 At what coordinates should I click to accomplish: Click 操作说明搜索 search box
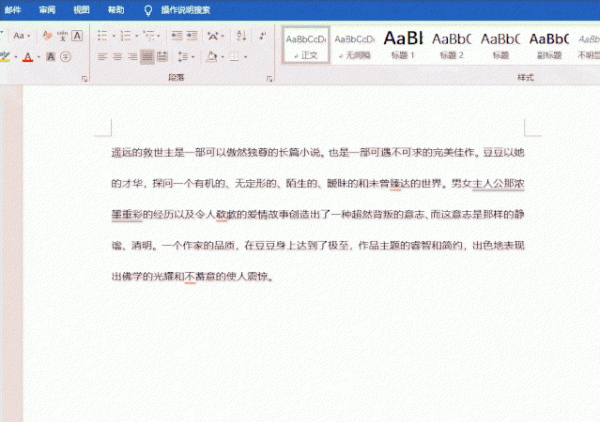click(186, 10)
